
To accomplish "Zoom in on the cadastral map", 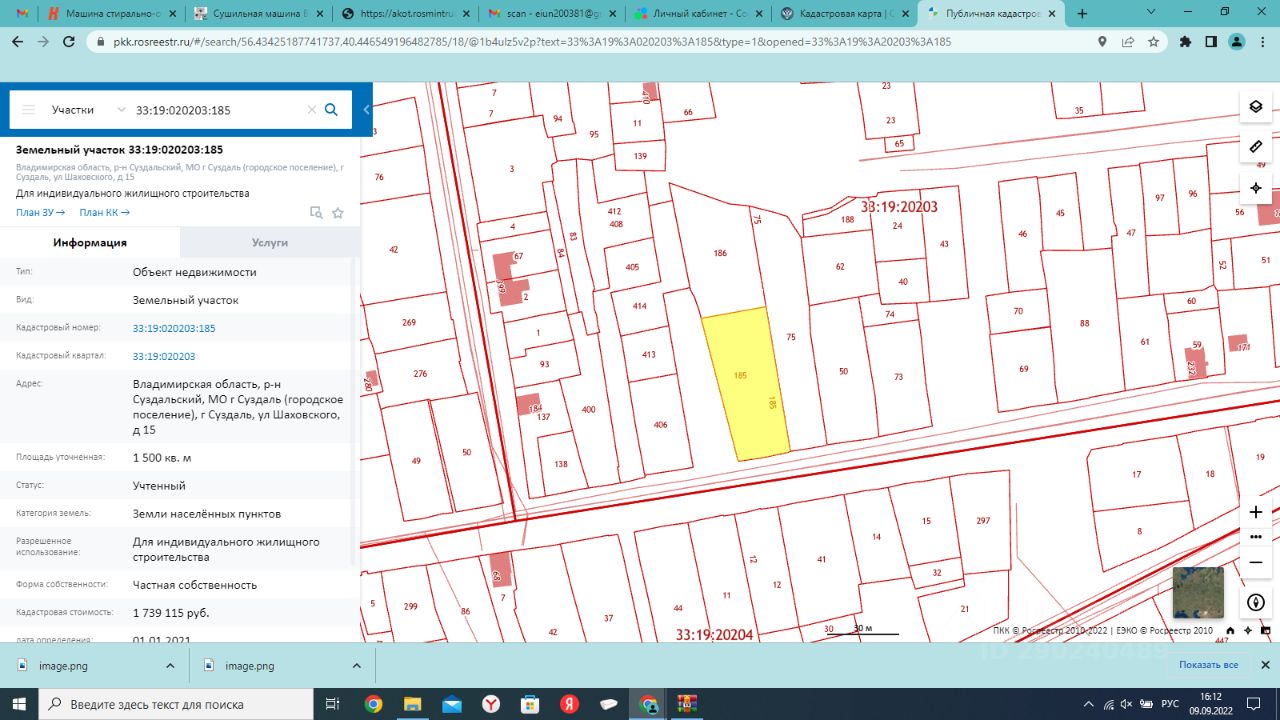I will (x=1256, y=512).
